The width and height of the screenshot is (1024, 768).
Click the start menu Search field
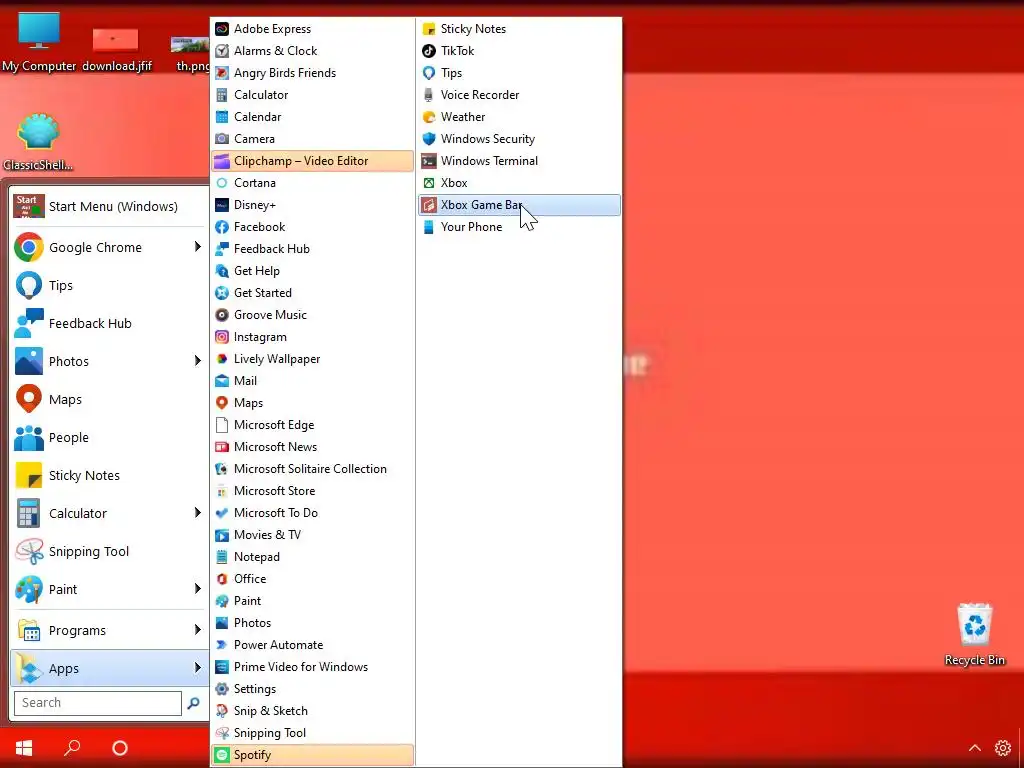(98, 703)
